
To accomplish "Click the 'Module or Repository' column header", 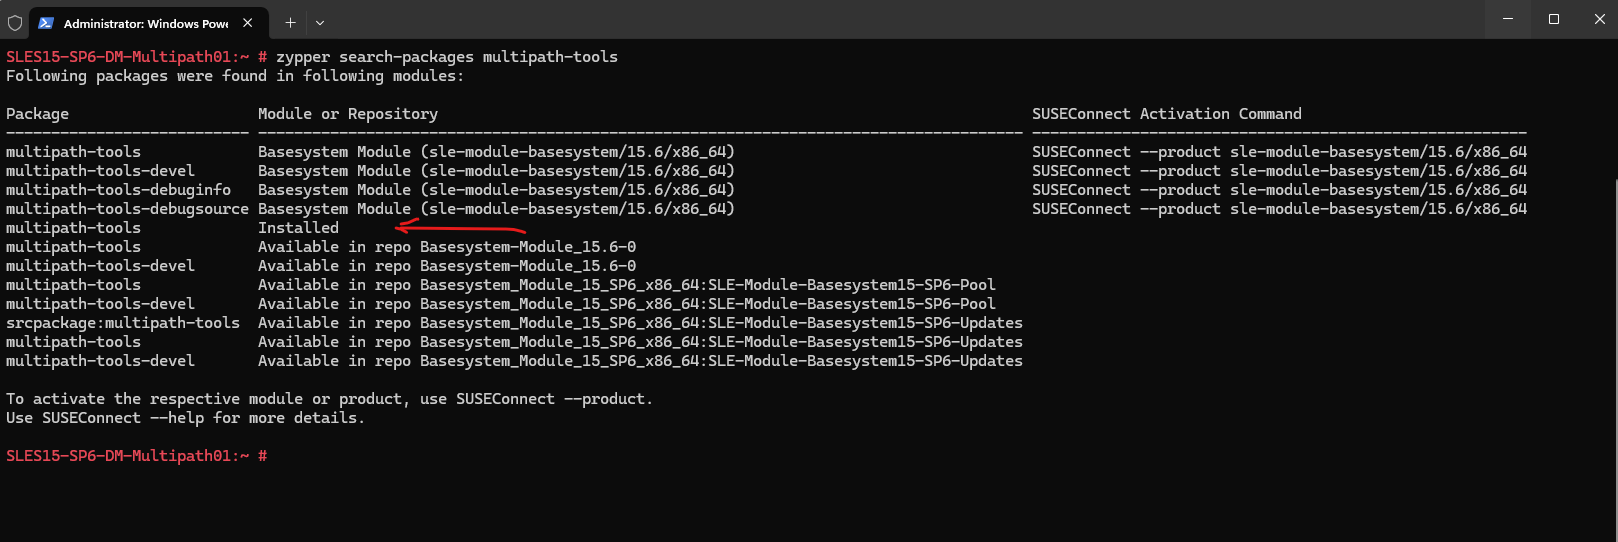I will click(x=347, y=114).
